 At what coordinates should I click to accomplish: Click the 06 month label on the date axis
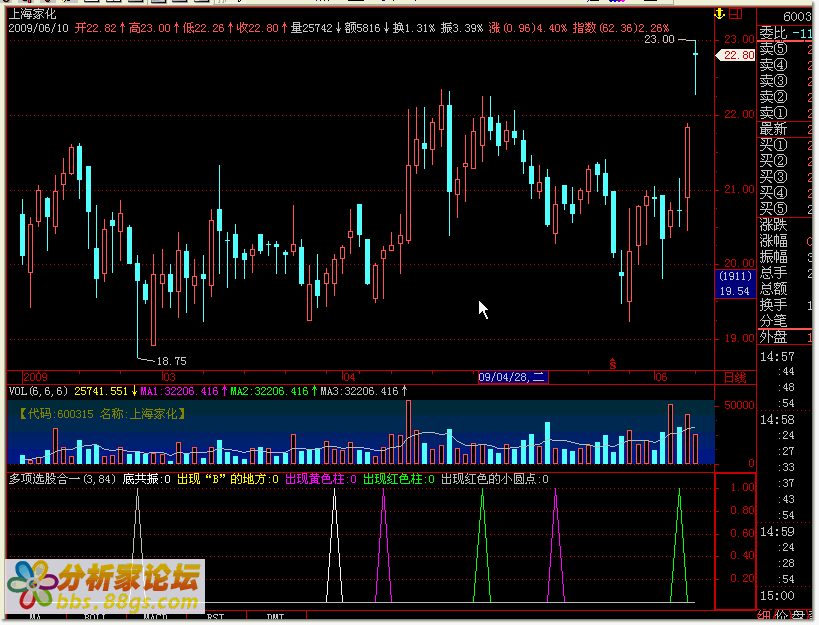[661, 377]
